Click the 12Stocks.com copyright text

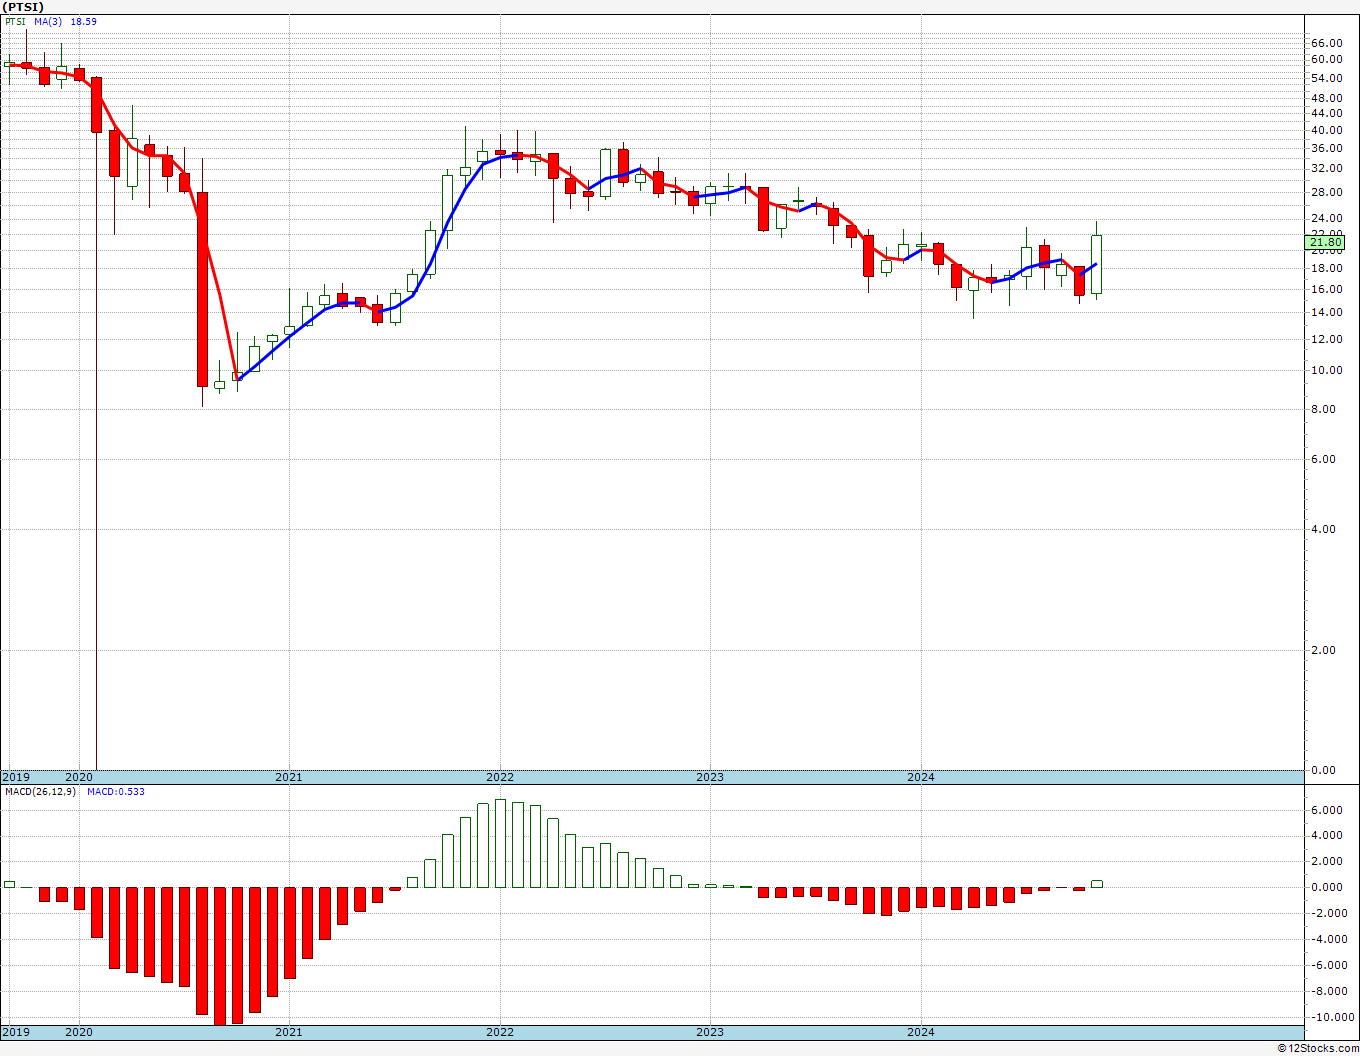pyautogui.click(x=1318, y=1048)
